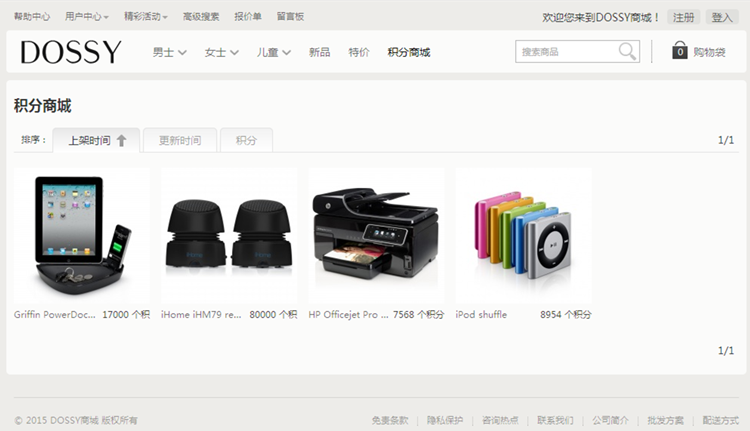The image size is (750, 431).
Task: Go to 特价 menu item
Action: (x=359, y=52)
